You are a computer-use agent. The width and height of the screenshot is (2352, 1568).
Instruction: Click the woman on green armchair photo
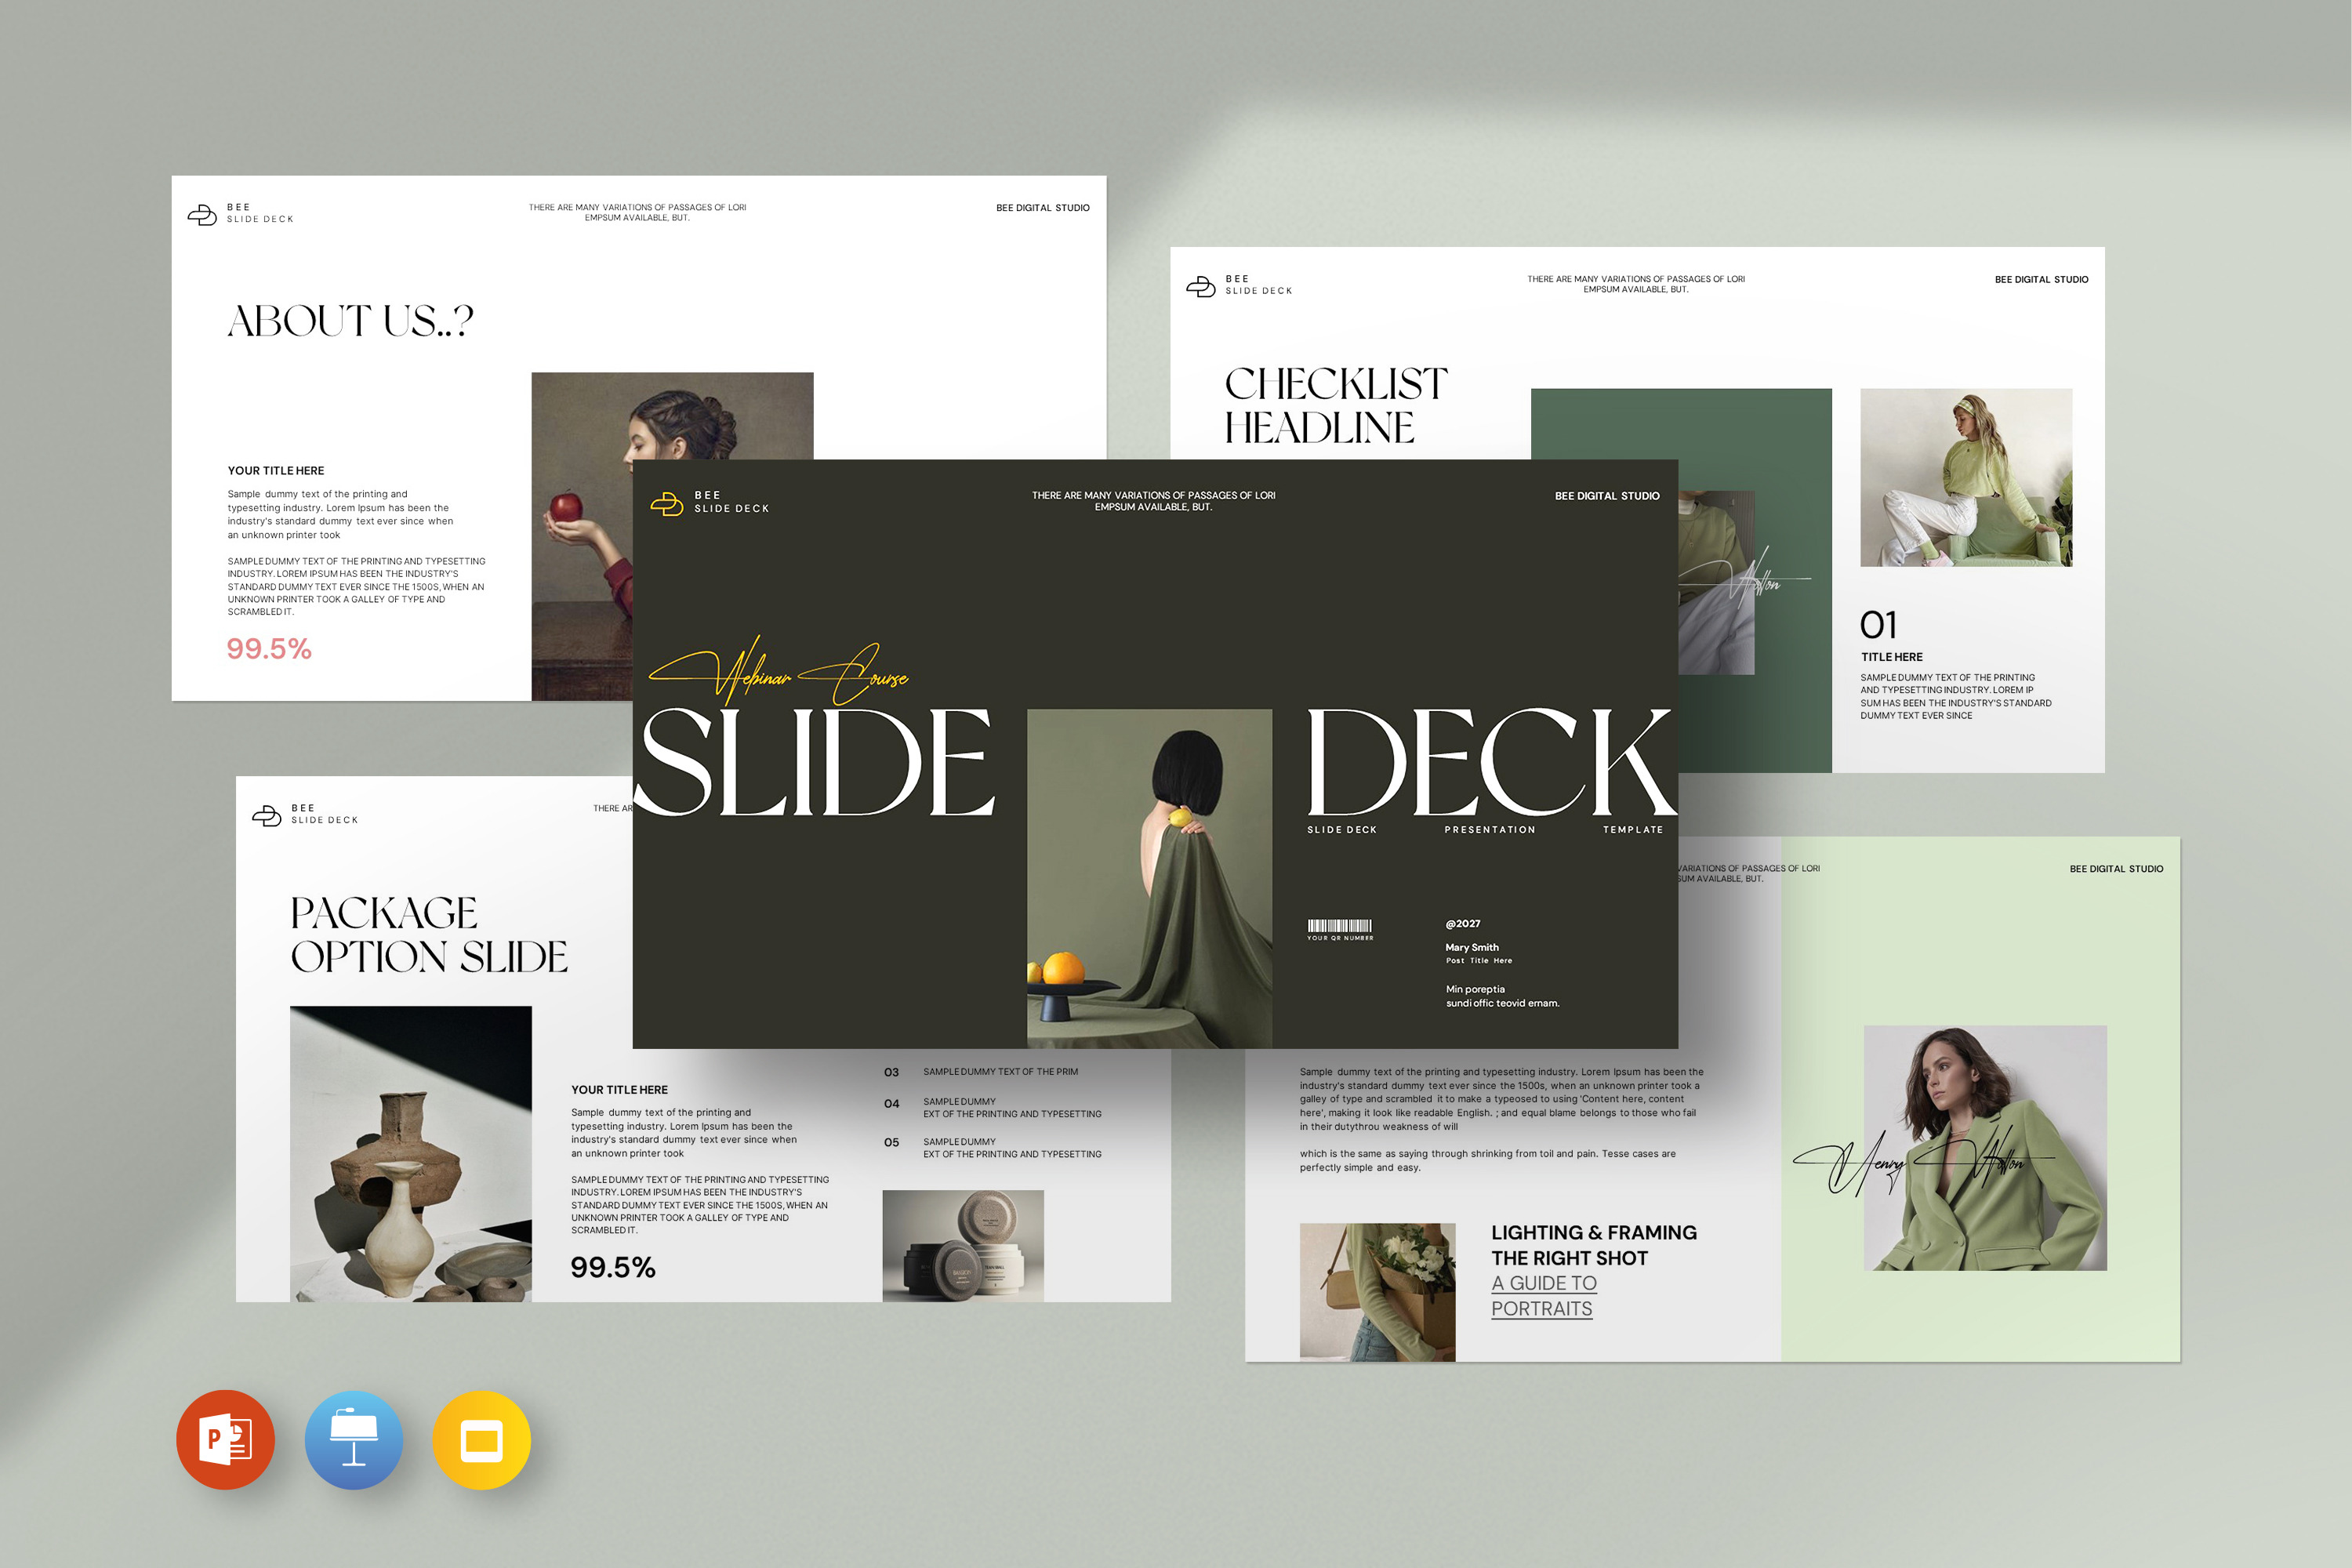coord(1966,478)
